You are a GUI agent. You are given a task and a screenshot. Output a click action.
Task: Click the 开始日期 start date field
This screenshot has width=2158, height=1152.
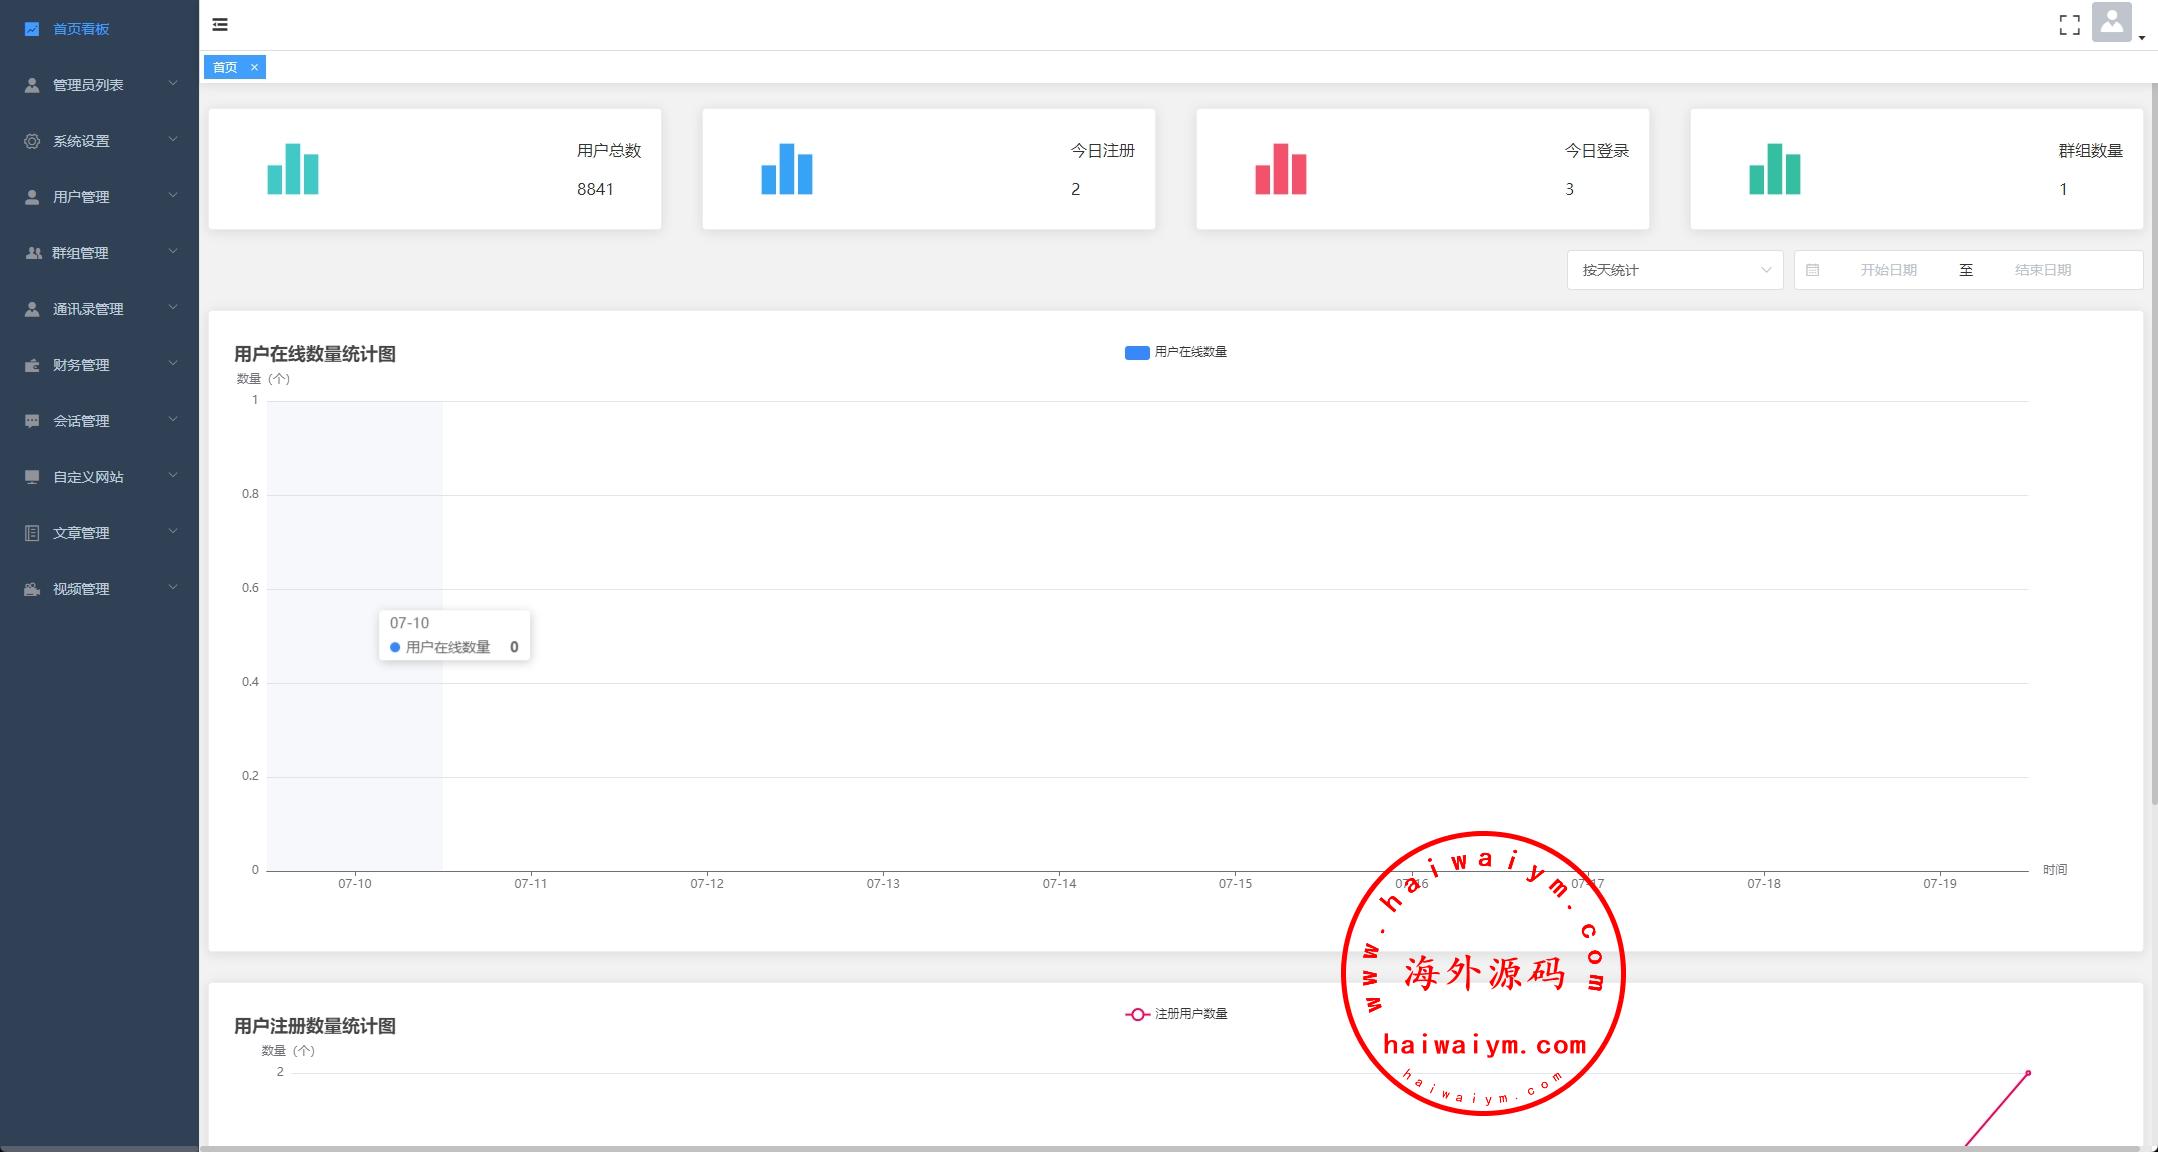pyautogui.click(x=1887, y=270)
